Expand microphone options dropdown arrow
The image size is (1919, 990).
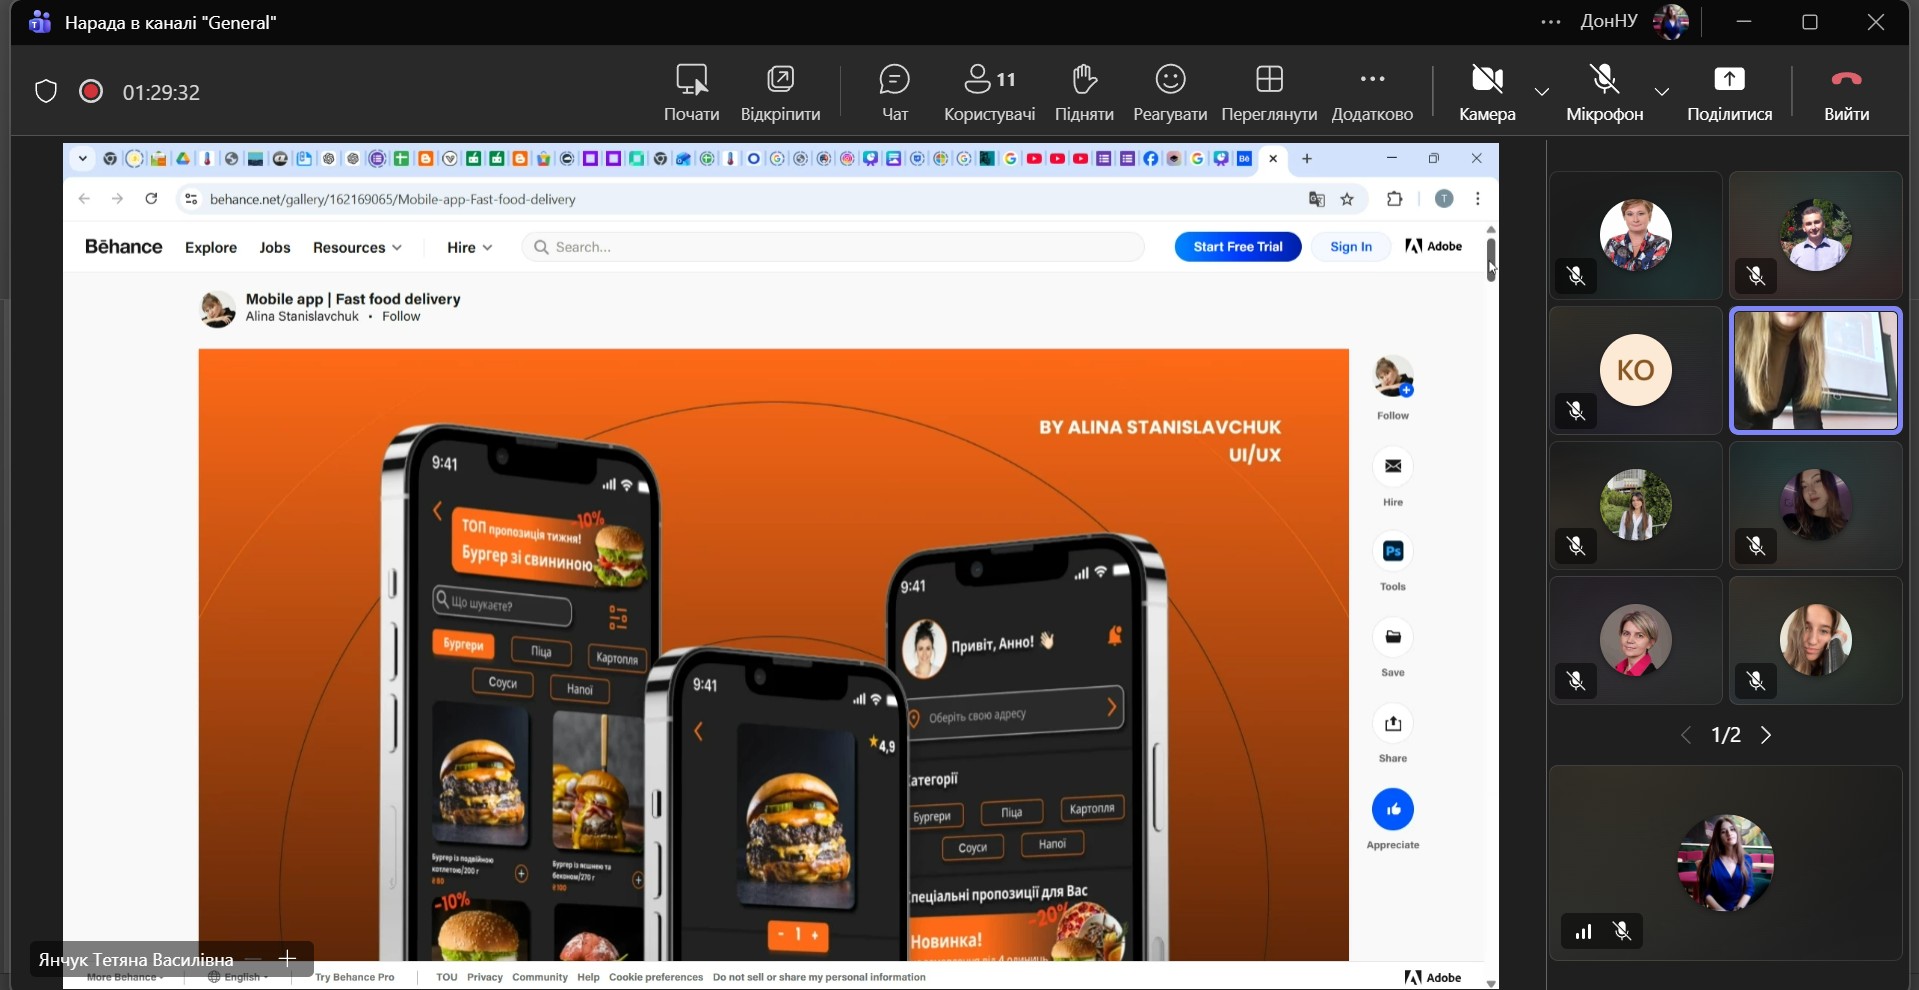(x=1661, y=92)
